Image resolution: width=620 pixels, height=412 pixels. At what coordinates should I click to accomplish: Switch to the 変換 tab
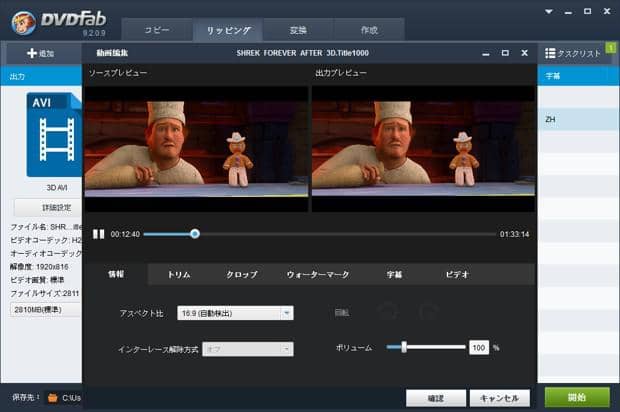pos(298,30)
